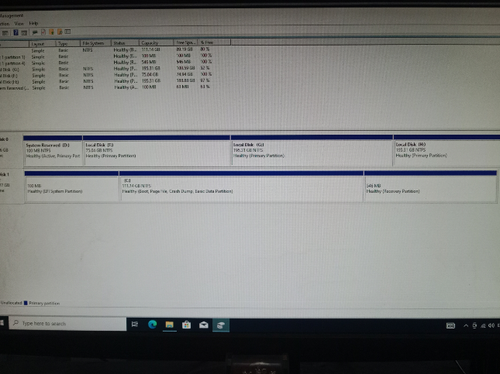Click Disk Management taskbar icon

pyautogui.click(x=221, y=325)
